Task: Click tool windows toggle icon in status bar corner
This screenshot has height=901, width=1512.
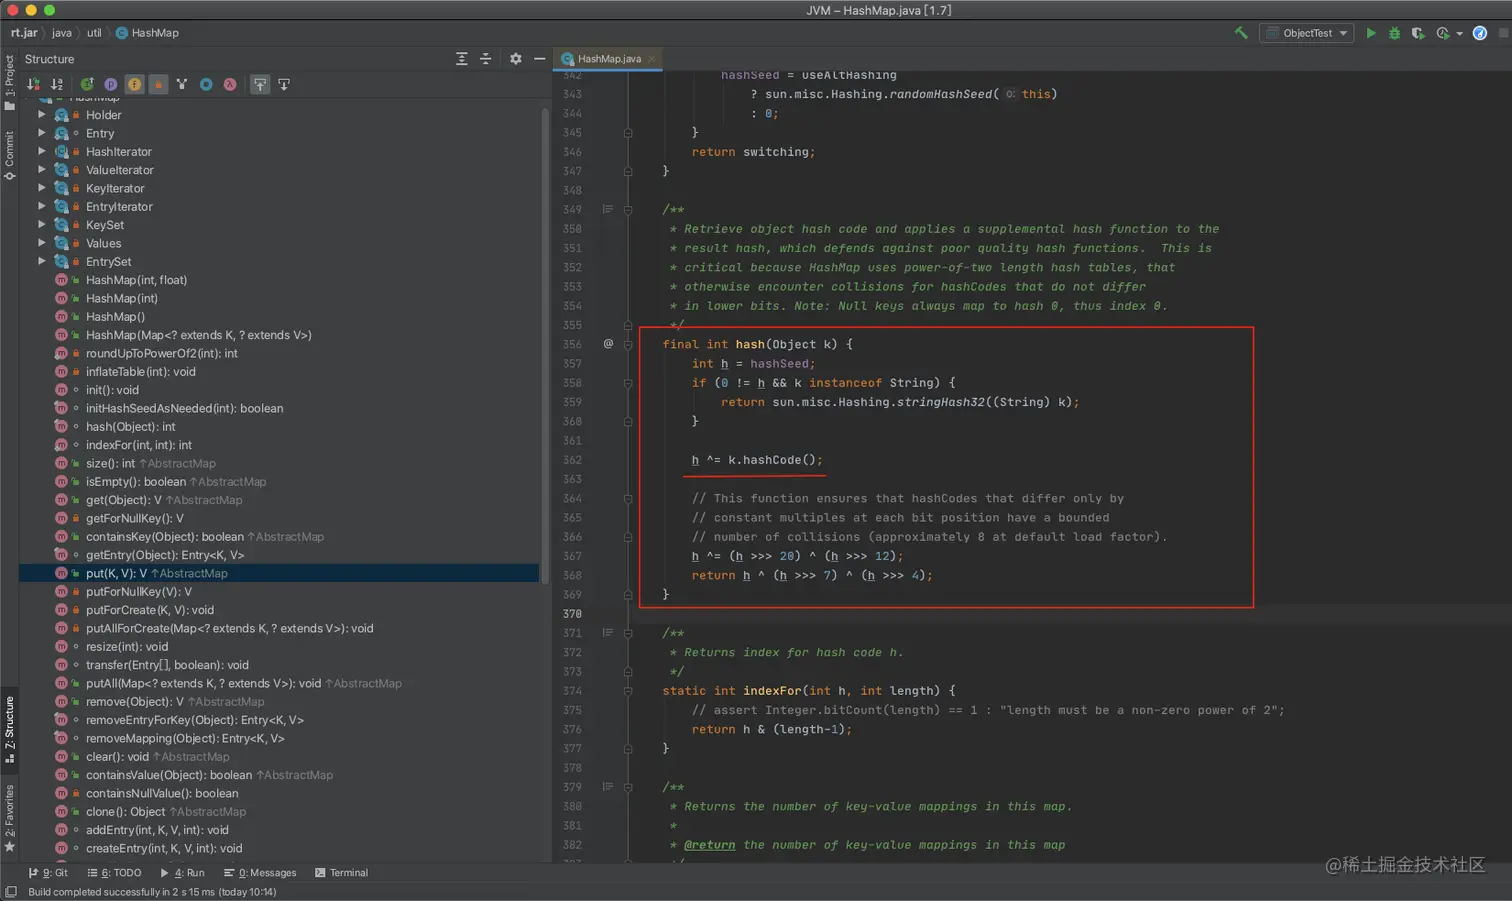Action: [x=10, y=892]
